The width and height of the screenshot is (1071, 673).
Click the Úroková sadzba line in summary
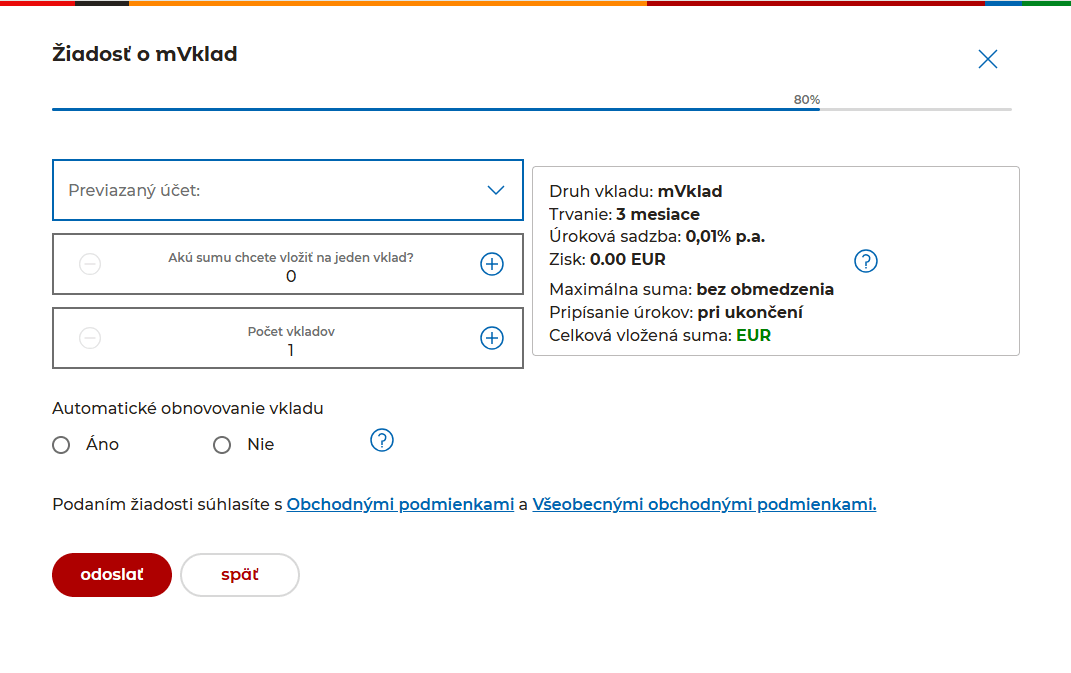tap(657, 237)
